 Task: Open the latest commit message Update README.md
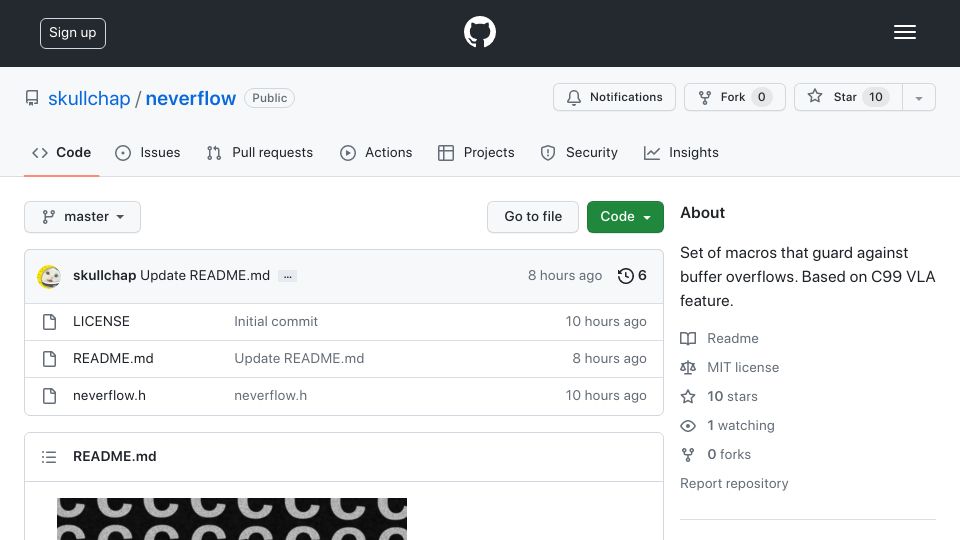(x=205, y=276)
